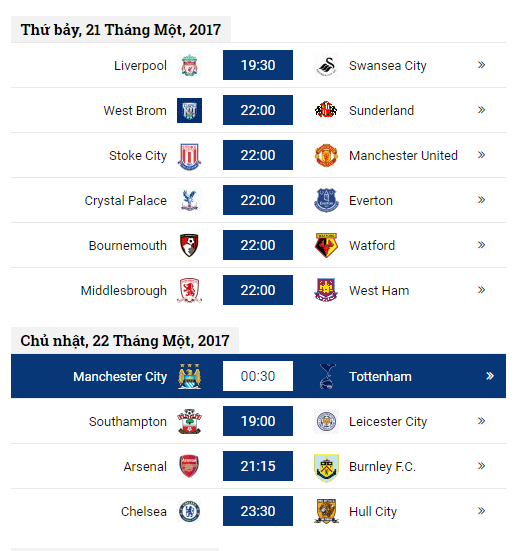Select the Chelsea club logo
Screen dimensions: 516x551
[x=189, y=511]
